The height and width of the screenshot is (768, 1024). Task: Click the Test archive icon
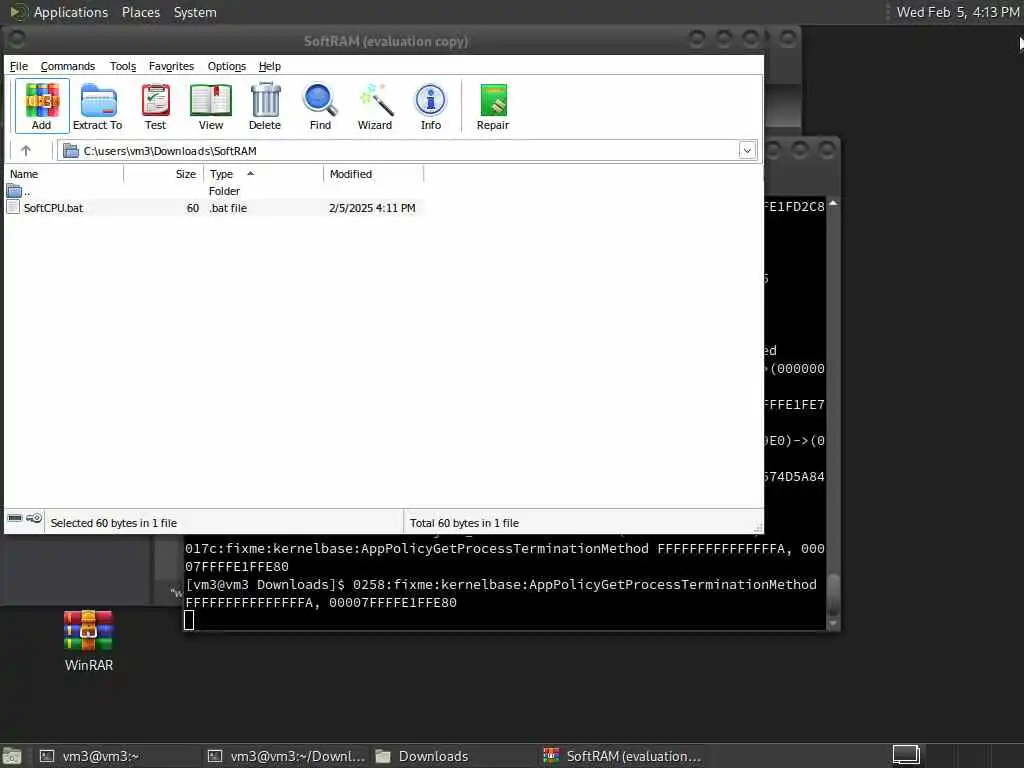click(x=155, y=106)
